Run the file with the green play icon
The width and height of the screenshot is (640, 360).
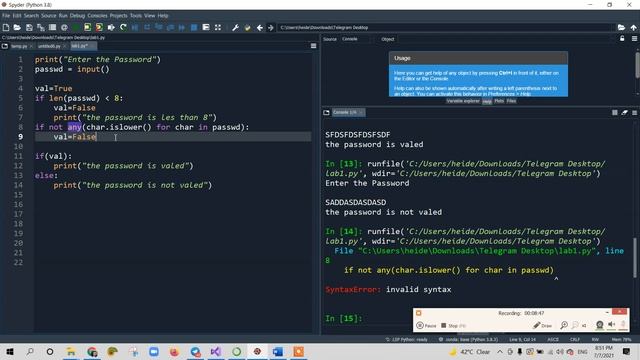(x=76, y=27)
